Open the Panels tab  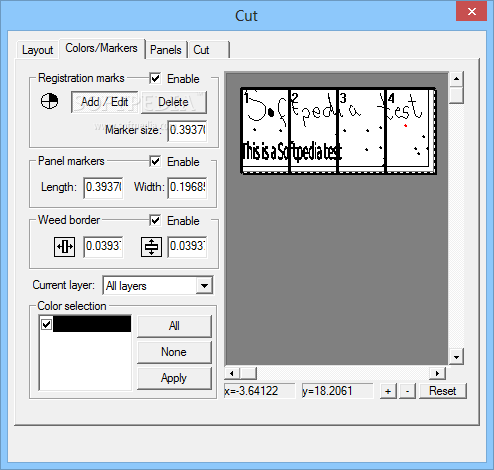166,50
